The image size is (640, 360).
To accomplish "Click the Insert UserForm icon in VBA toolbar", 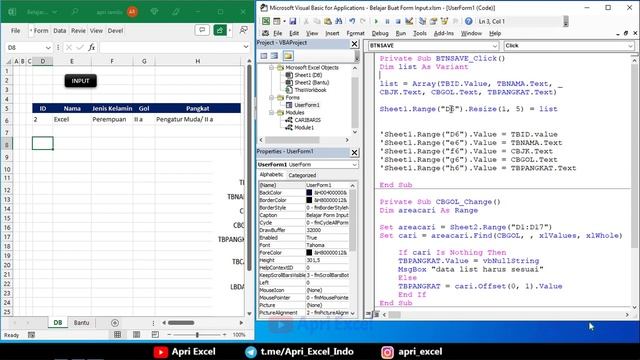I will (x=276, y=21).
